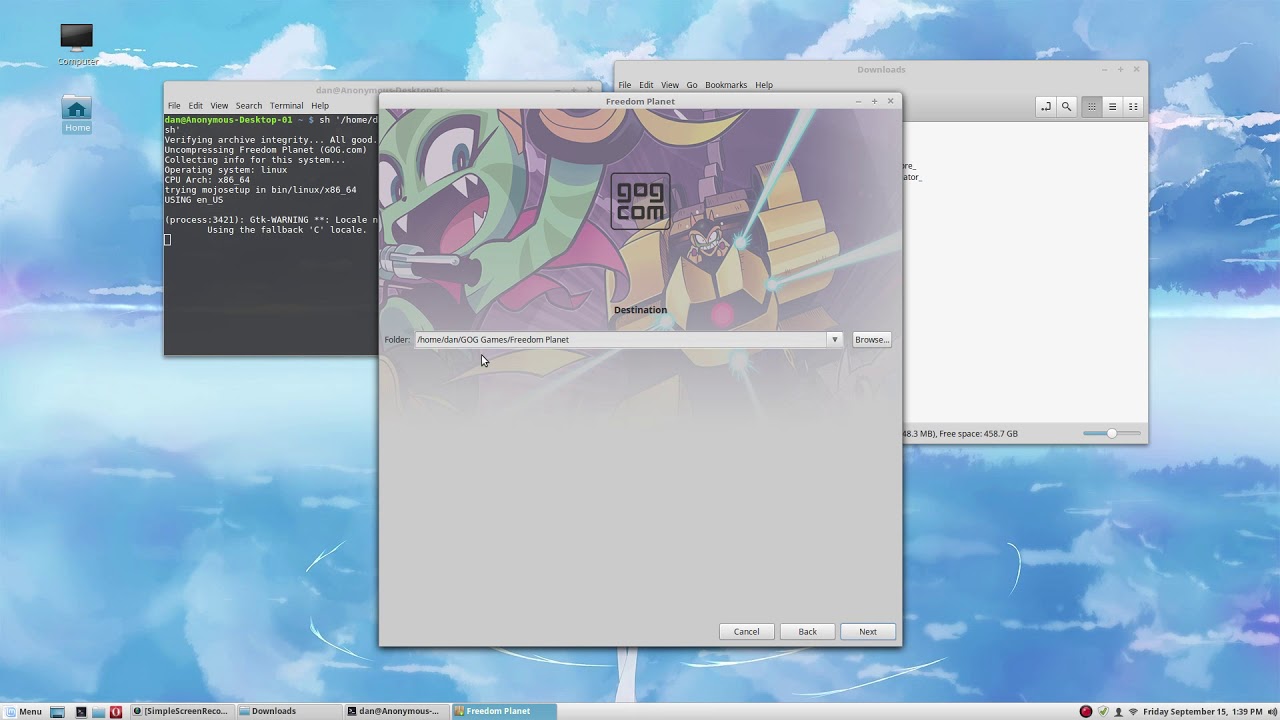Viewport: 1280px width, 720px height.
Task: Open the file manager taskbar launcher
Action: (98, 712)
